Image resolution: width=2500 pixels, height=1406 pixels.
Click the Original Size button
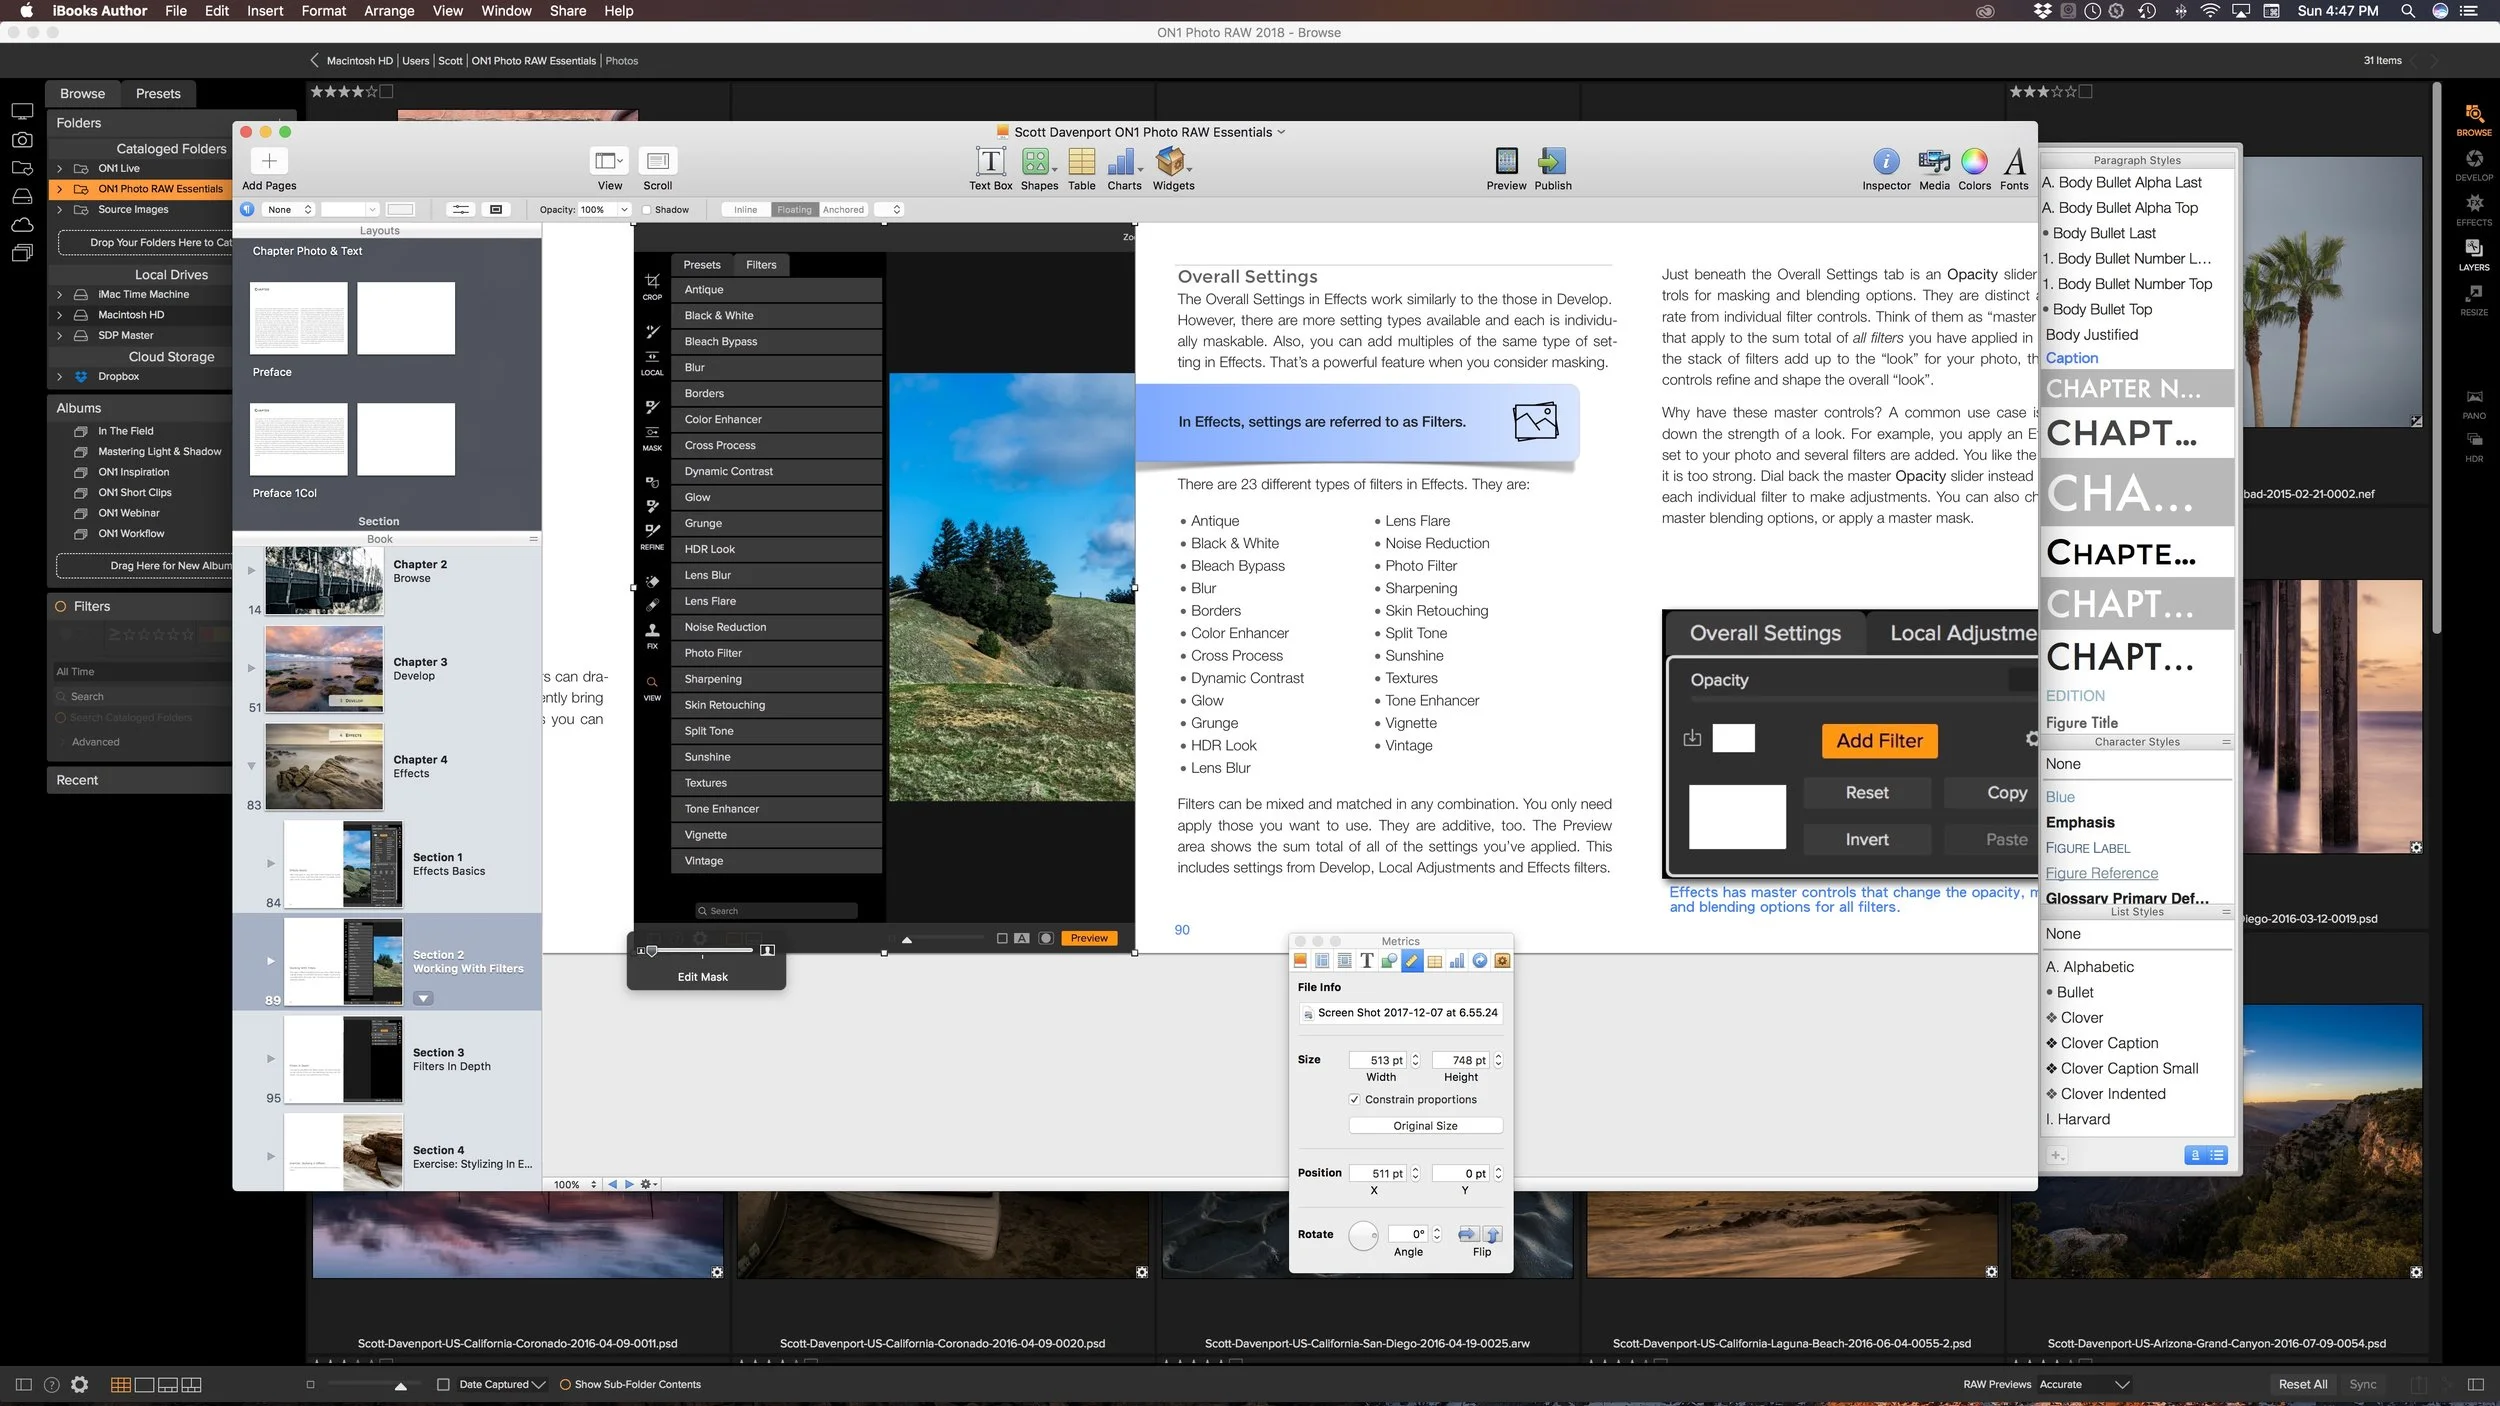click(x=1425, y=1126)
